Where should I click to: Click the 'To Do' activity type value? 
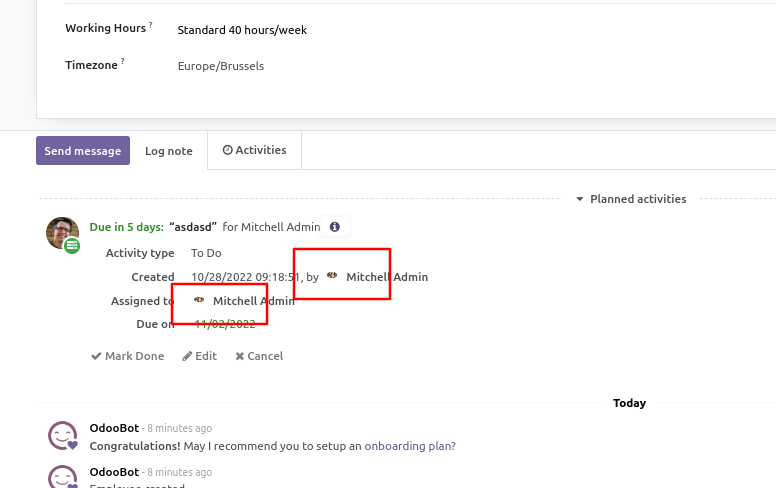(x=206, y=253)
